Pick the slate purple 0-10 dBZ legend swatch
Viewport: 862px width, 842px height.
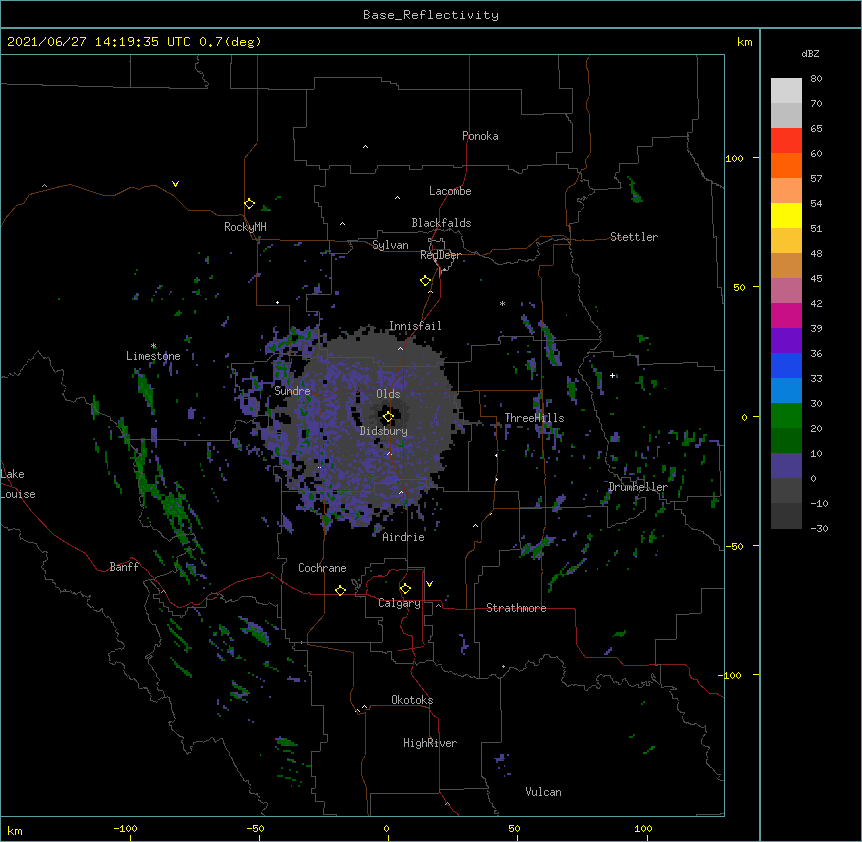click(786, 466)
